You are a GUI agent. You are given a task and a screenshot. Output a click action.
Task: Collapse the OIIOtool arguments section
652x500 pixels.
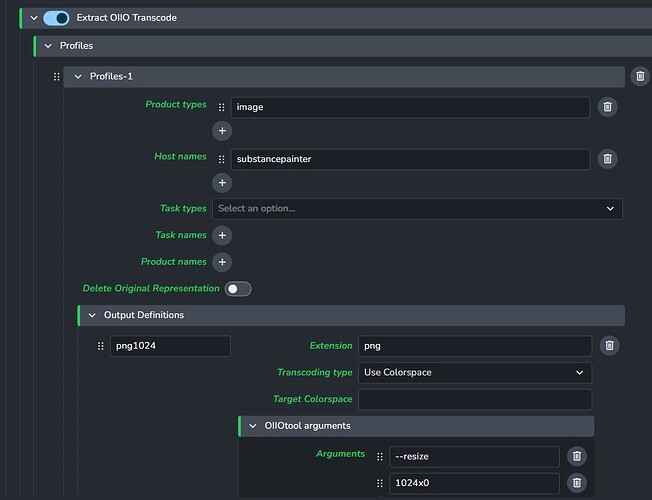253,426
